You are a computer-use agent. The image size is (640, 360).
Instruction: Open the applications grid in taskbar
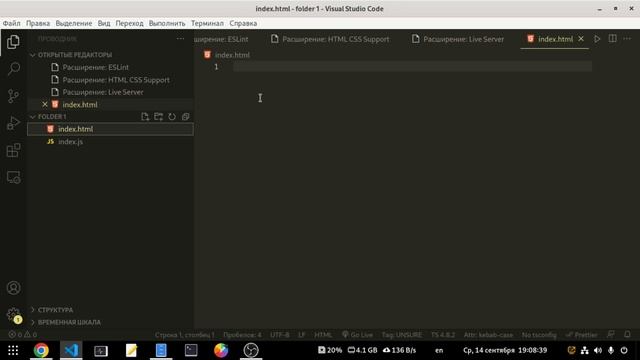click(x=13, y=350)
